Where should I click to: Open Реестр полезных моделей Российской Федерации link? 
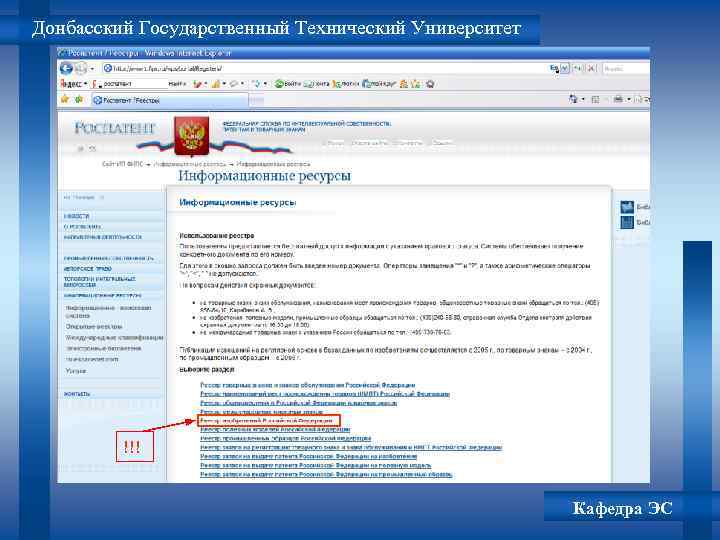(x=275, y=430)
